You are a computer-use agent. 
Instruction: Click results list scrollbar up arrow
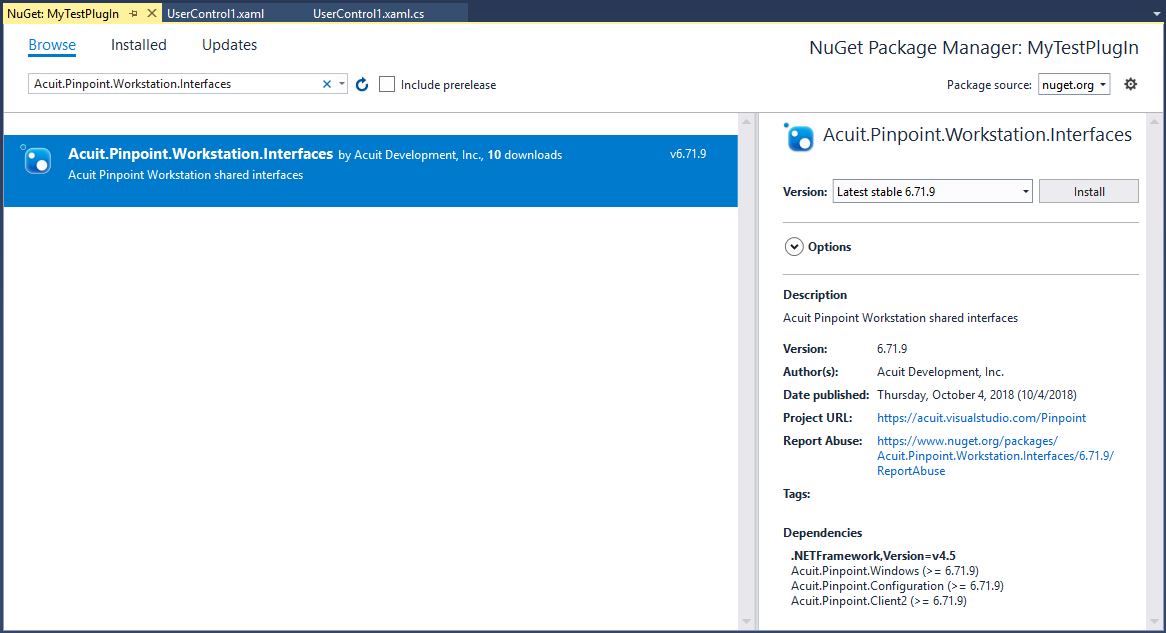pyautogui.click(x=747, y=121)
